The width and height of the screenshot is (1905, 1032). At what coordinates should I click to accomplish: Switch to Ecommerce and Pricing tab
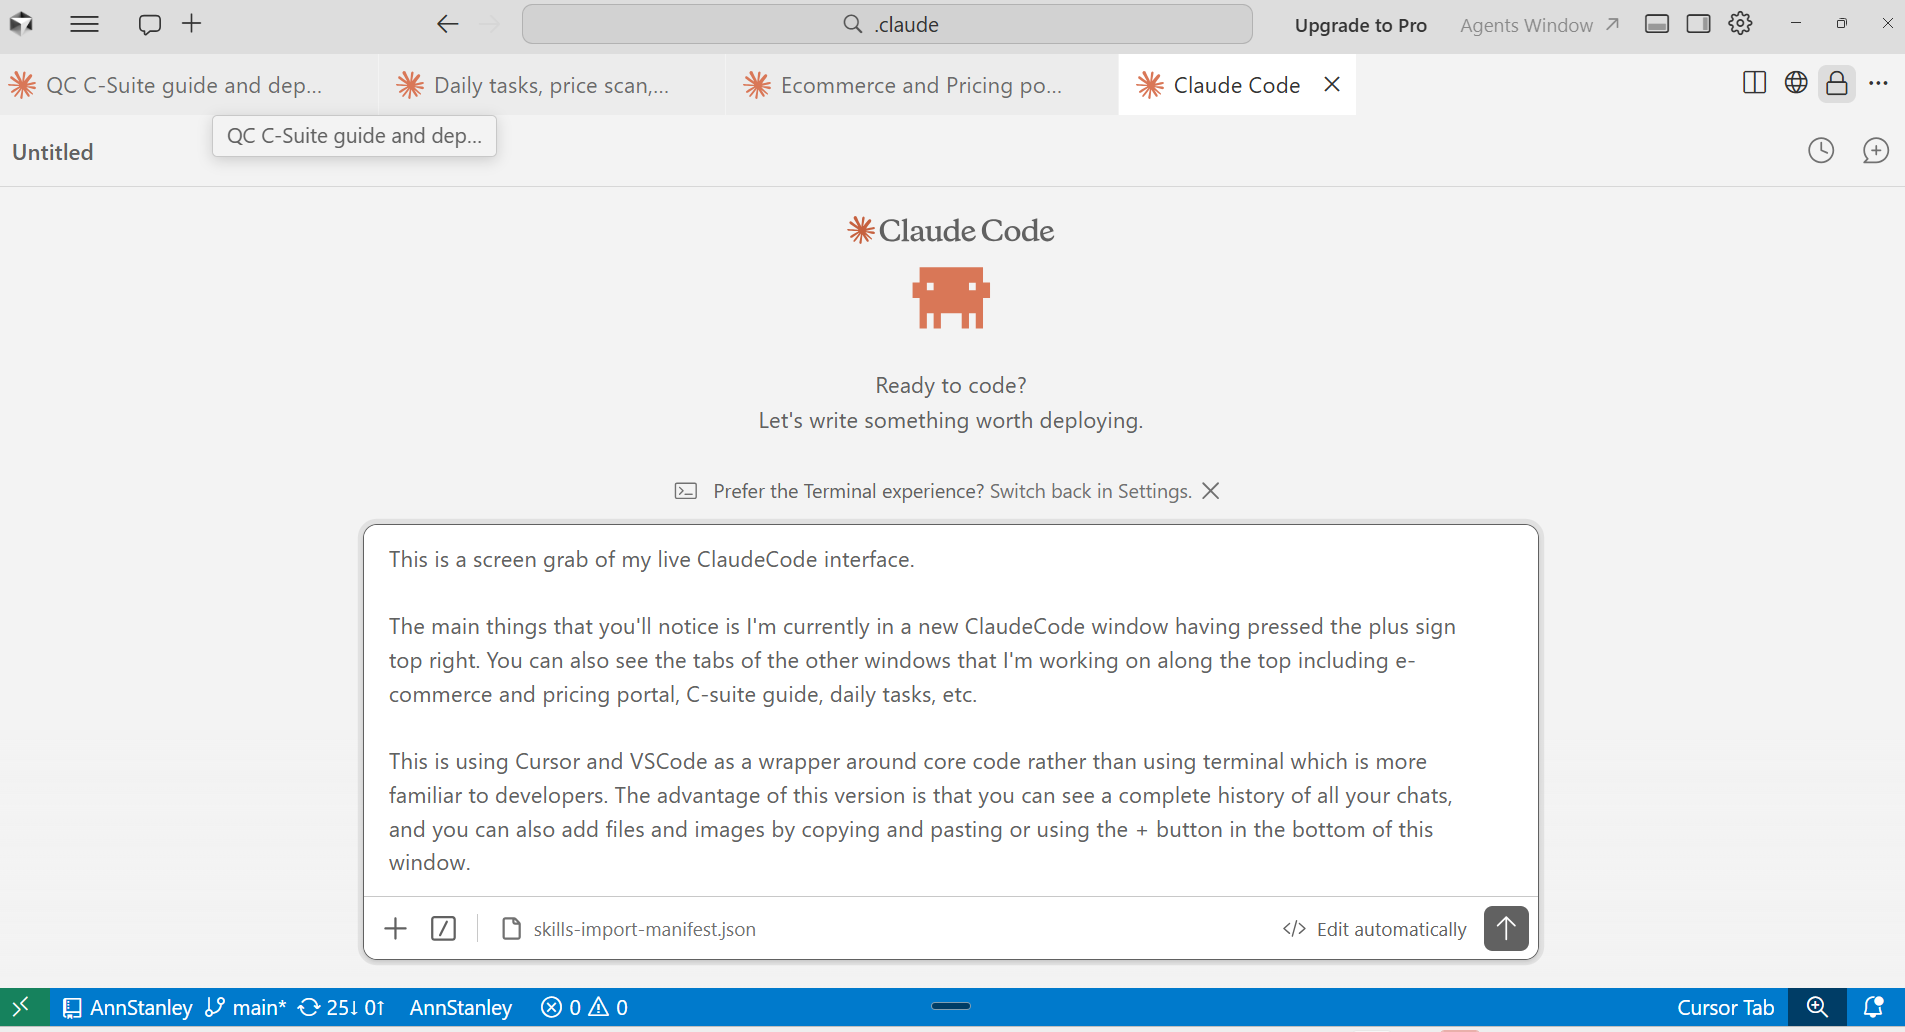[921, 85]
